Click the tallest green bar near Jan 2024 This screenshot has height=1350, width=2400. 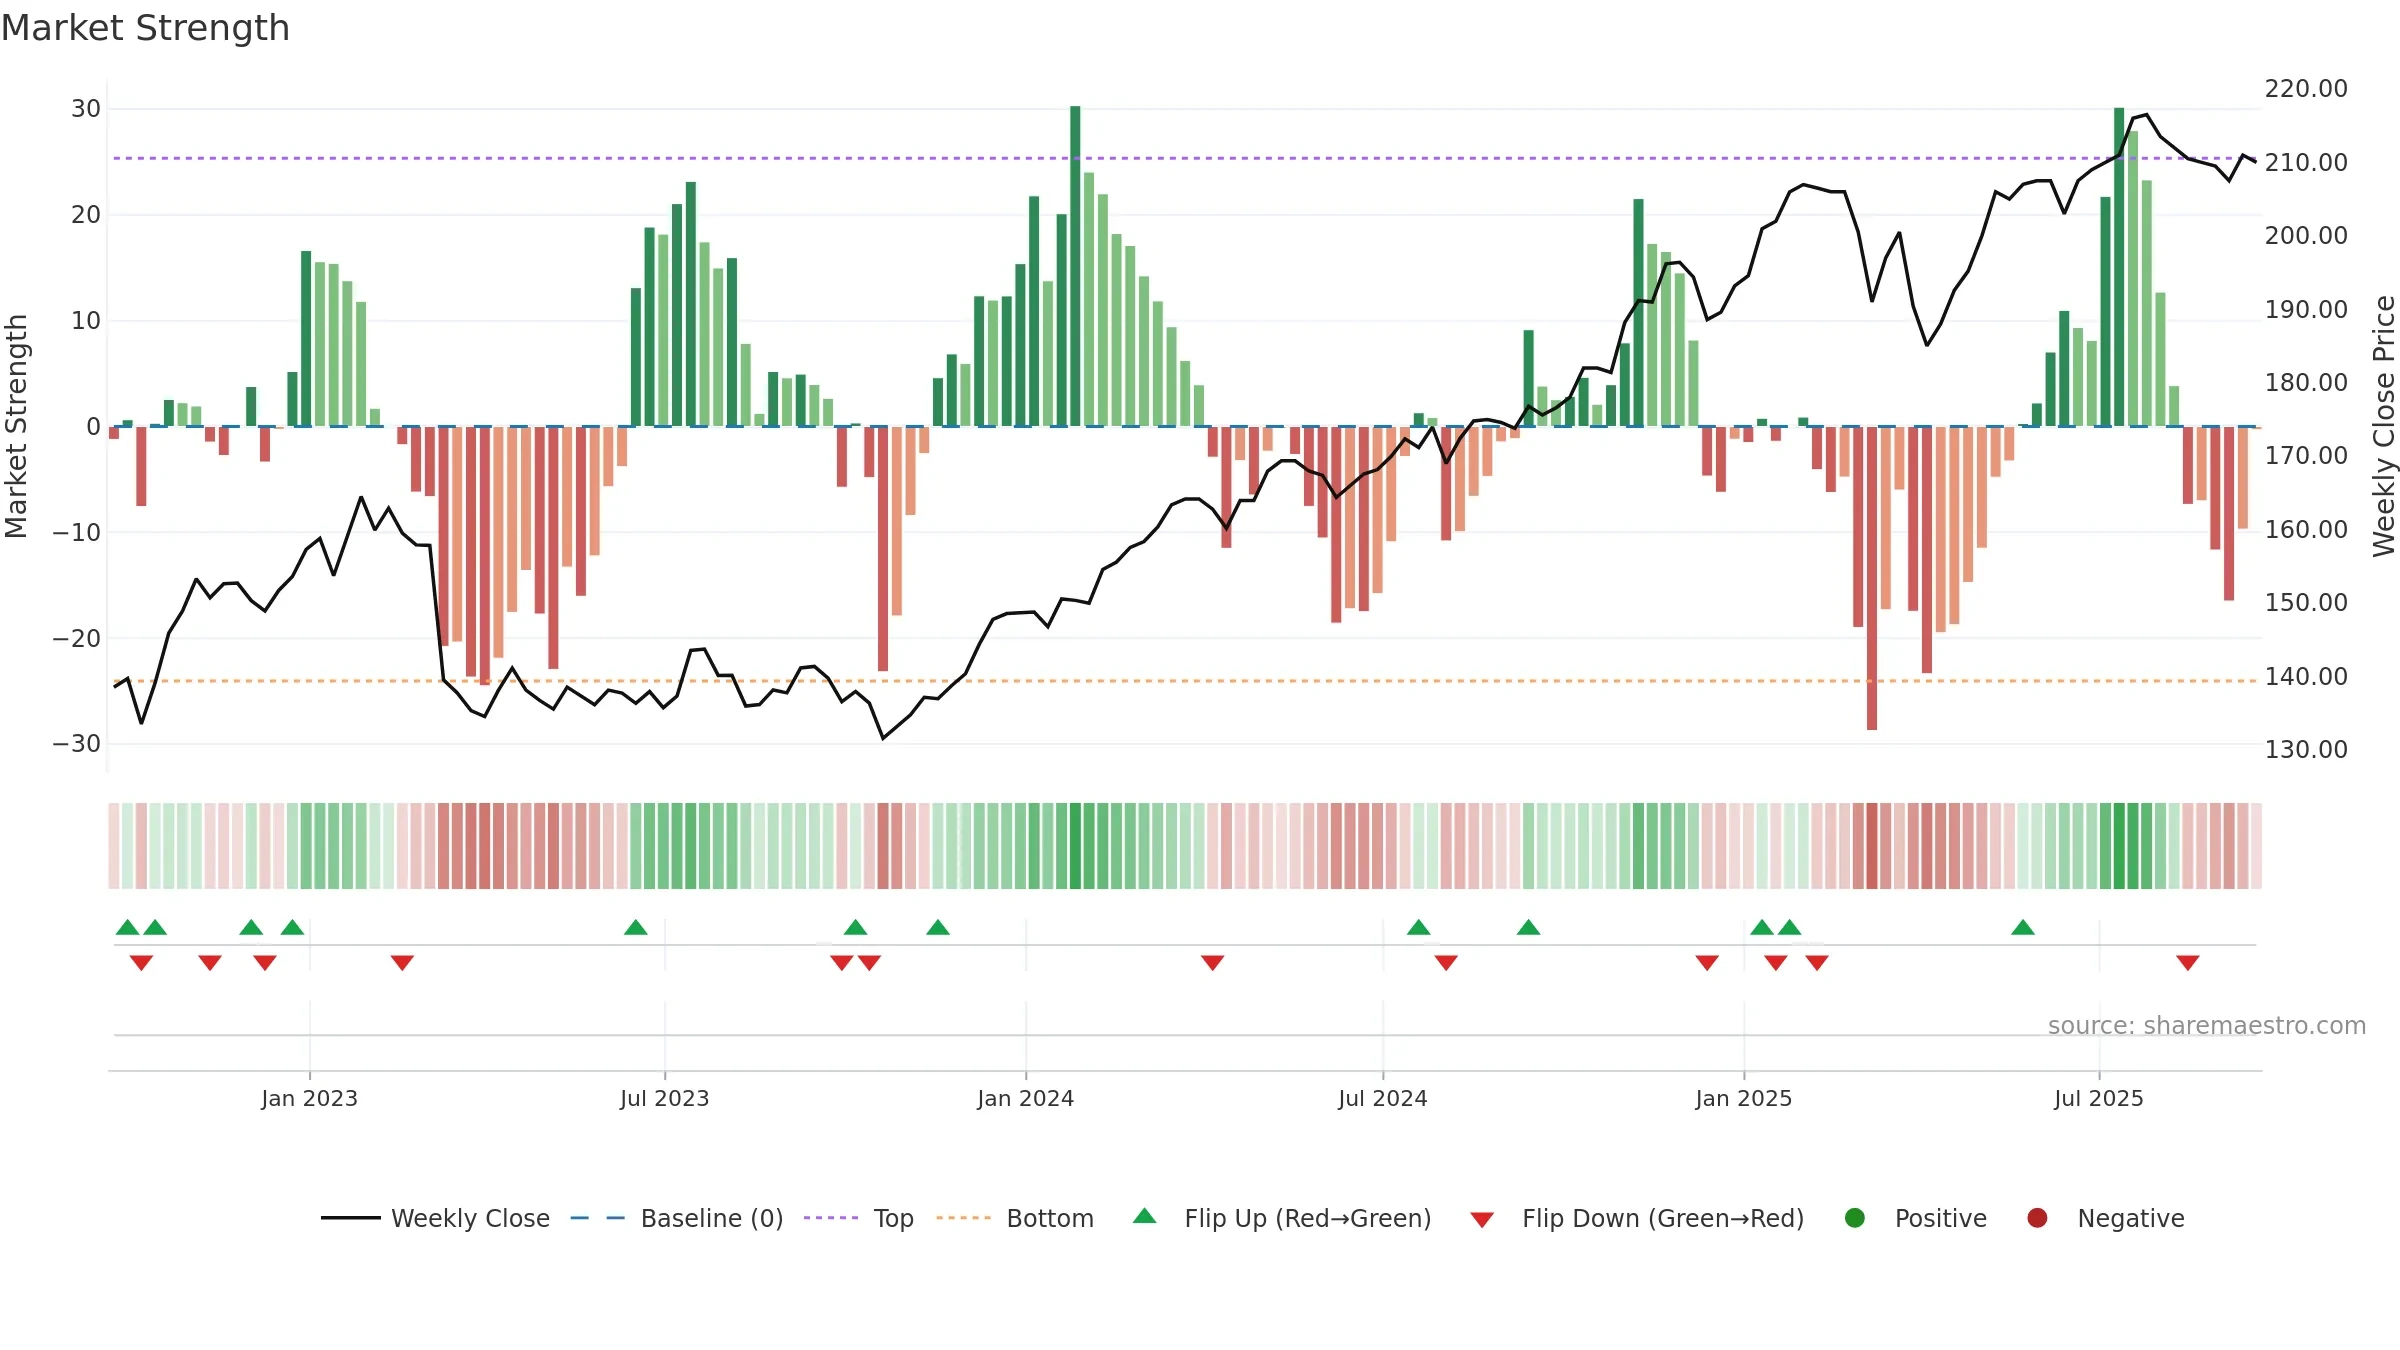point(1075,266)
